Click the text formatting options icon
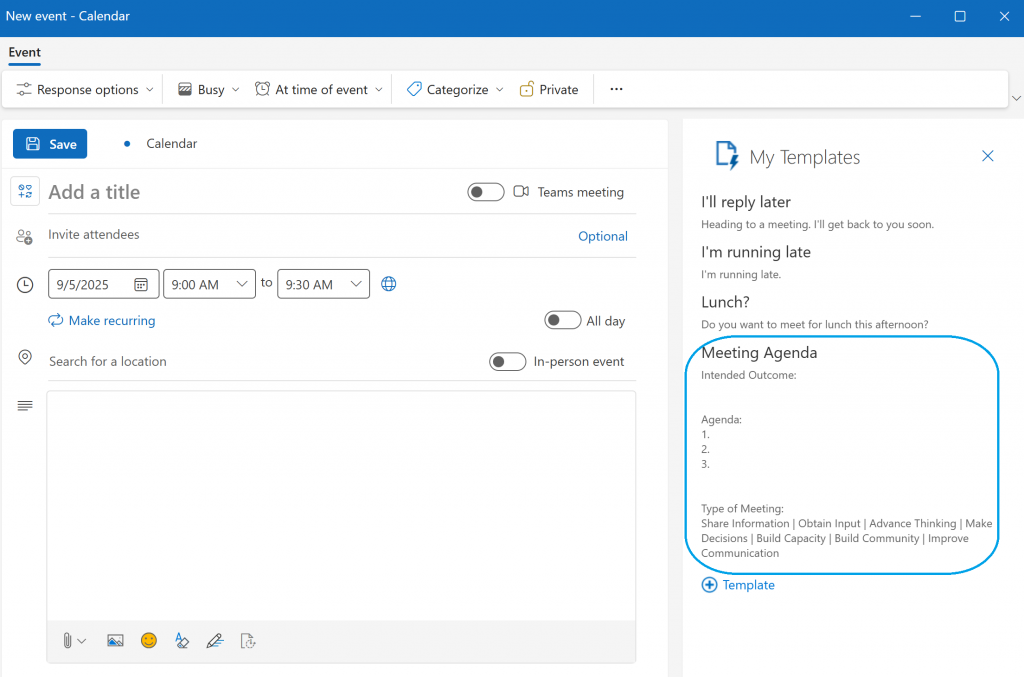 [182, 641]
